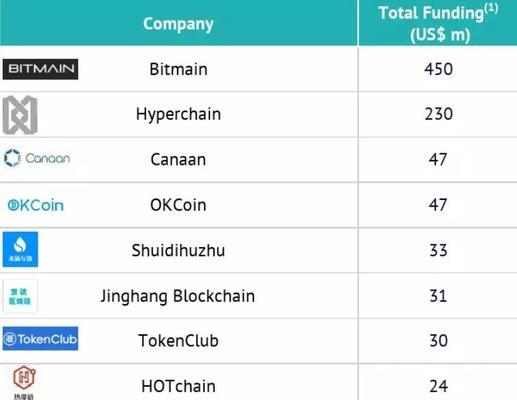Select the Hyperchain company name

click(x=178, y=114)
